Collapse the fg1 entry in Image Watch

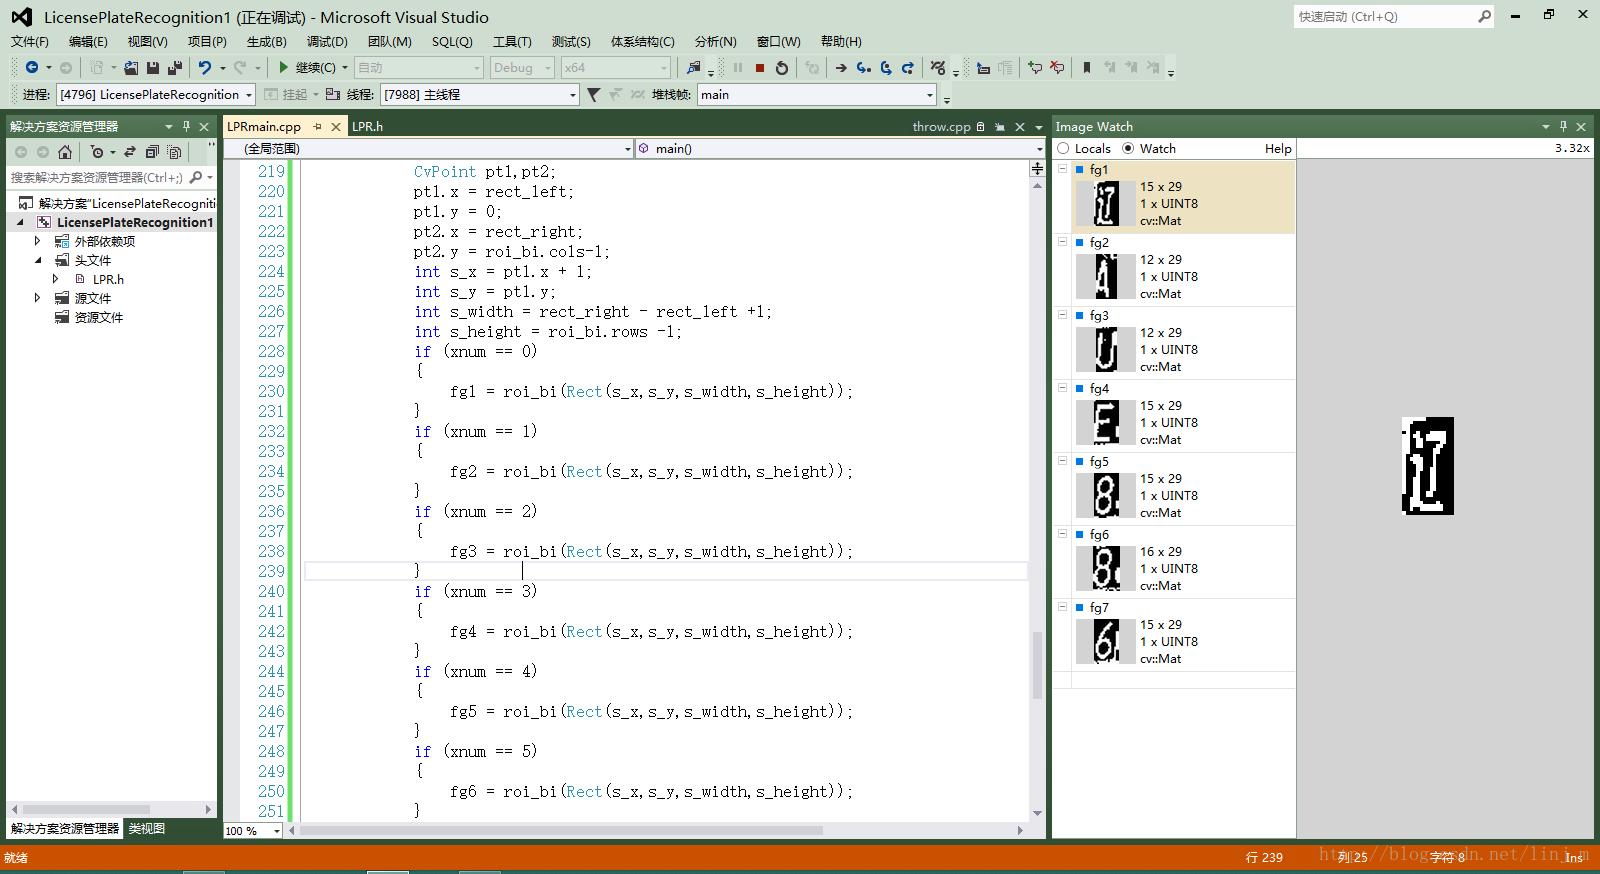[1062, 169]
